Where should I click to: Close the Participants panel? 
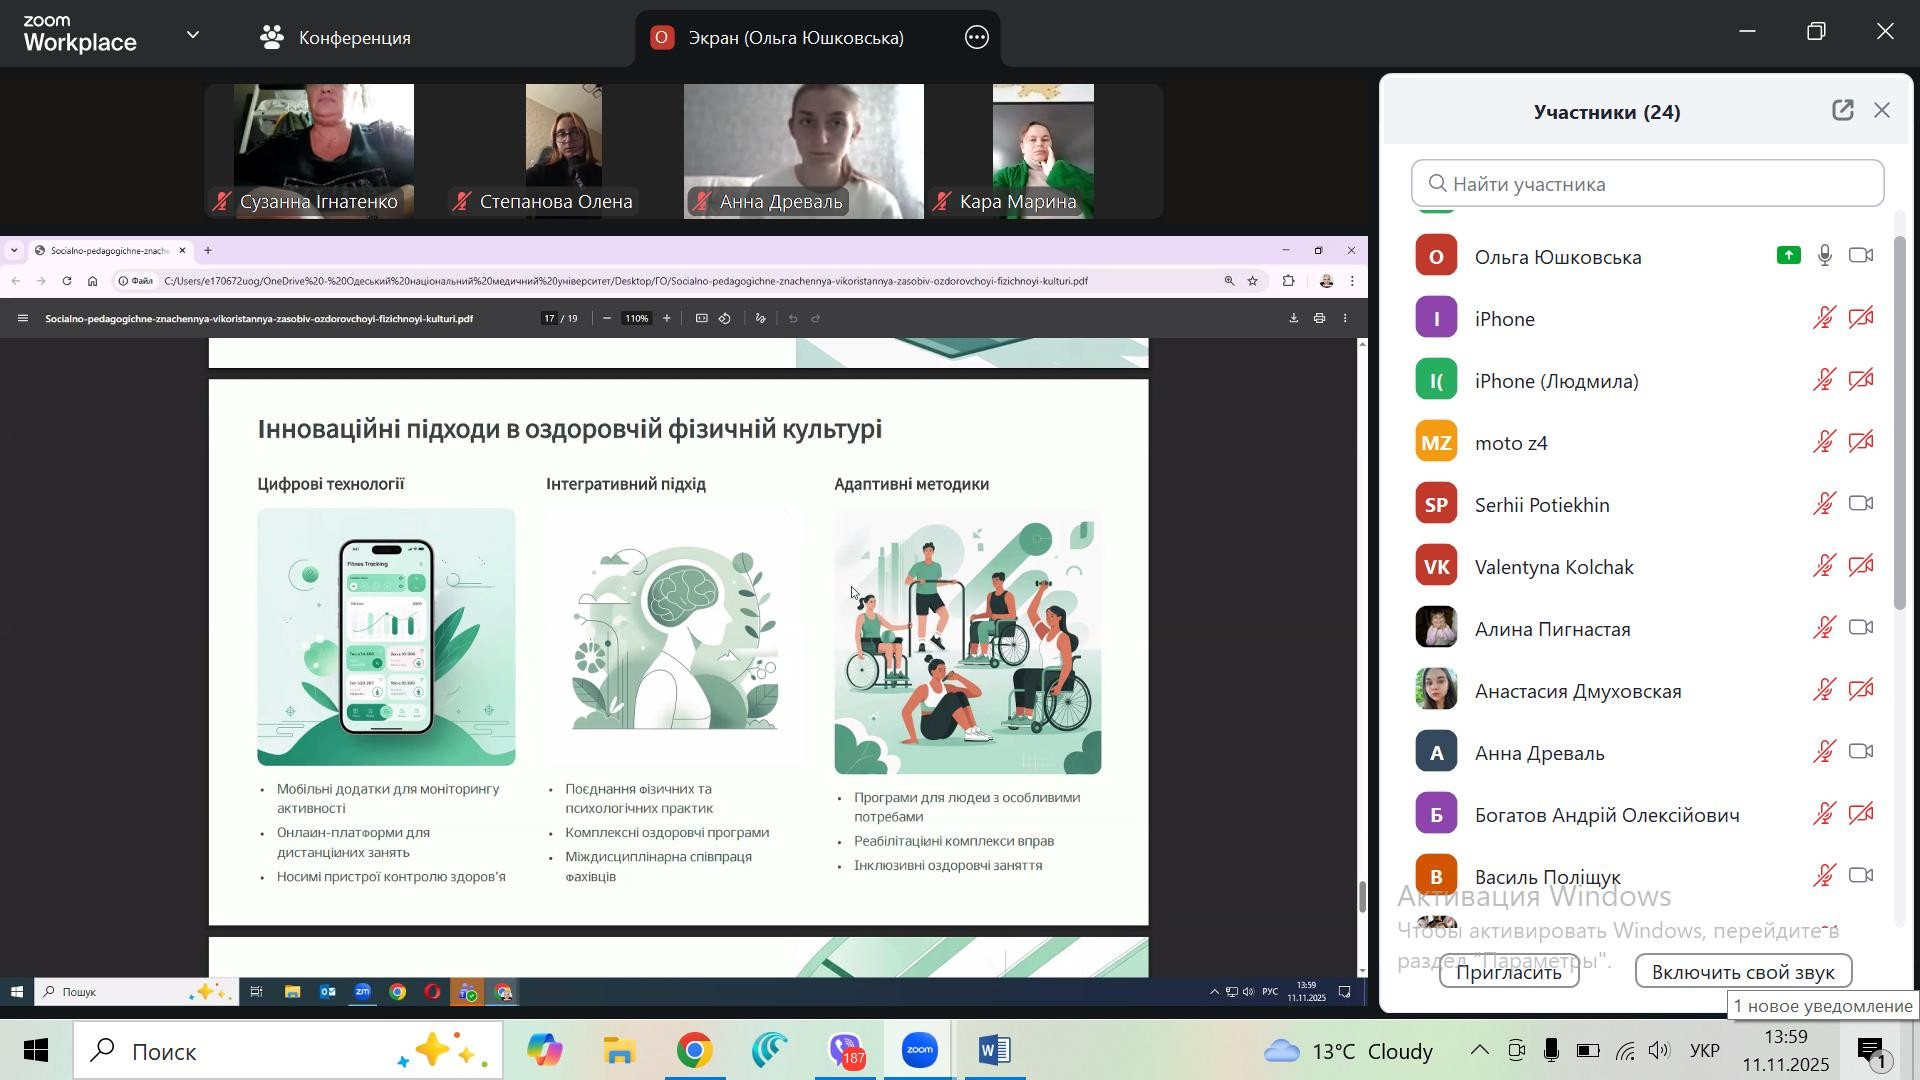click(x=1882, y=111)
